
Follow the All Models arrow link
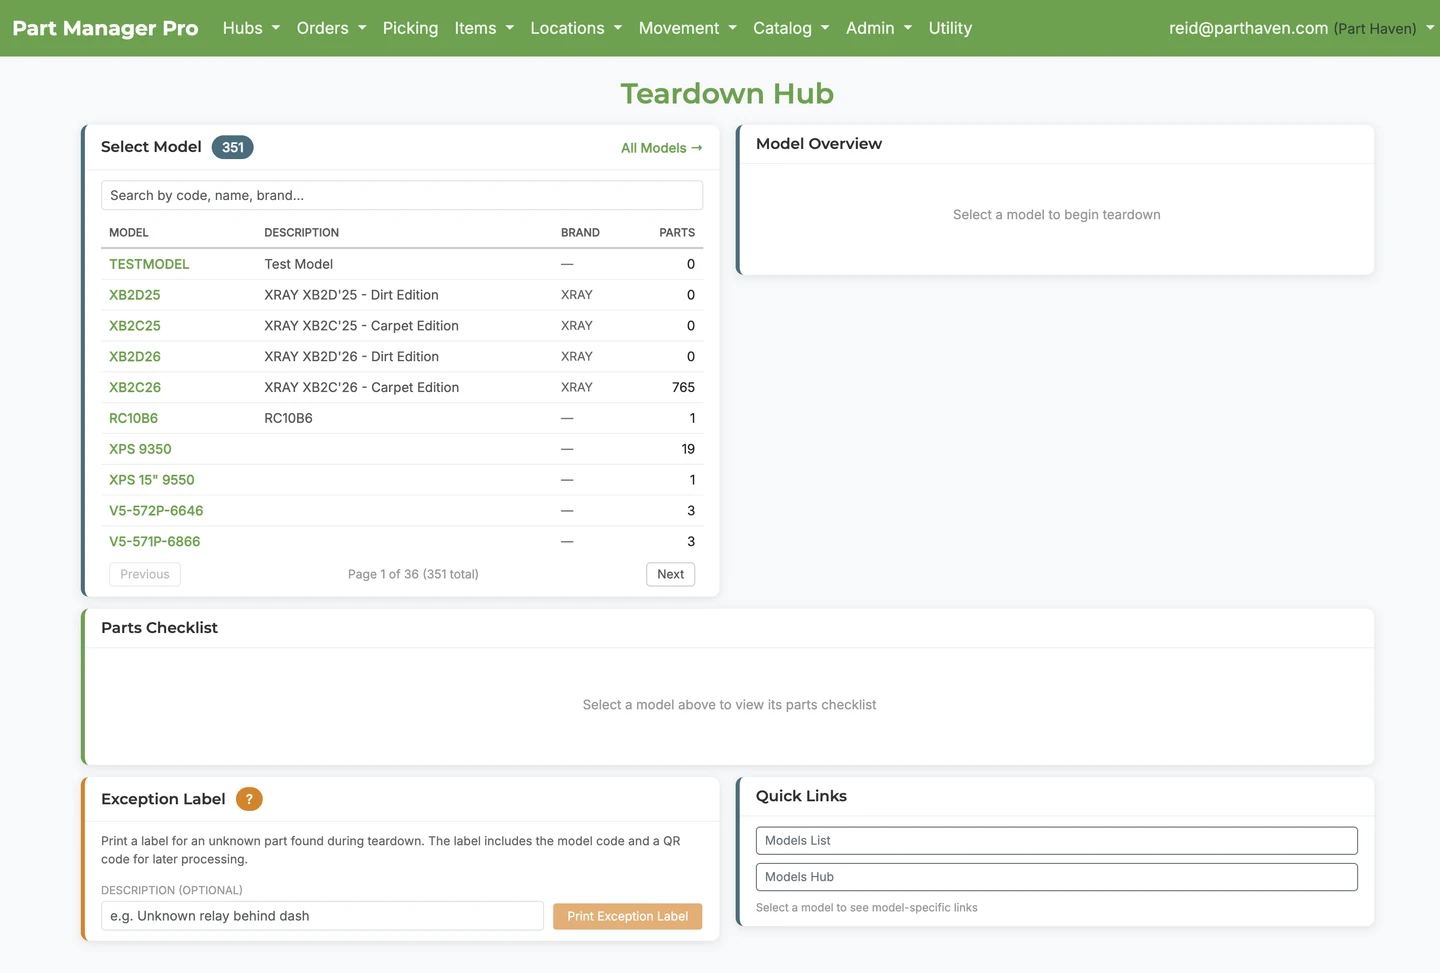coord(661,148)
